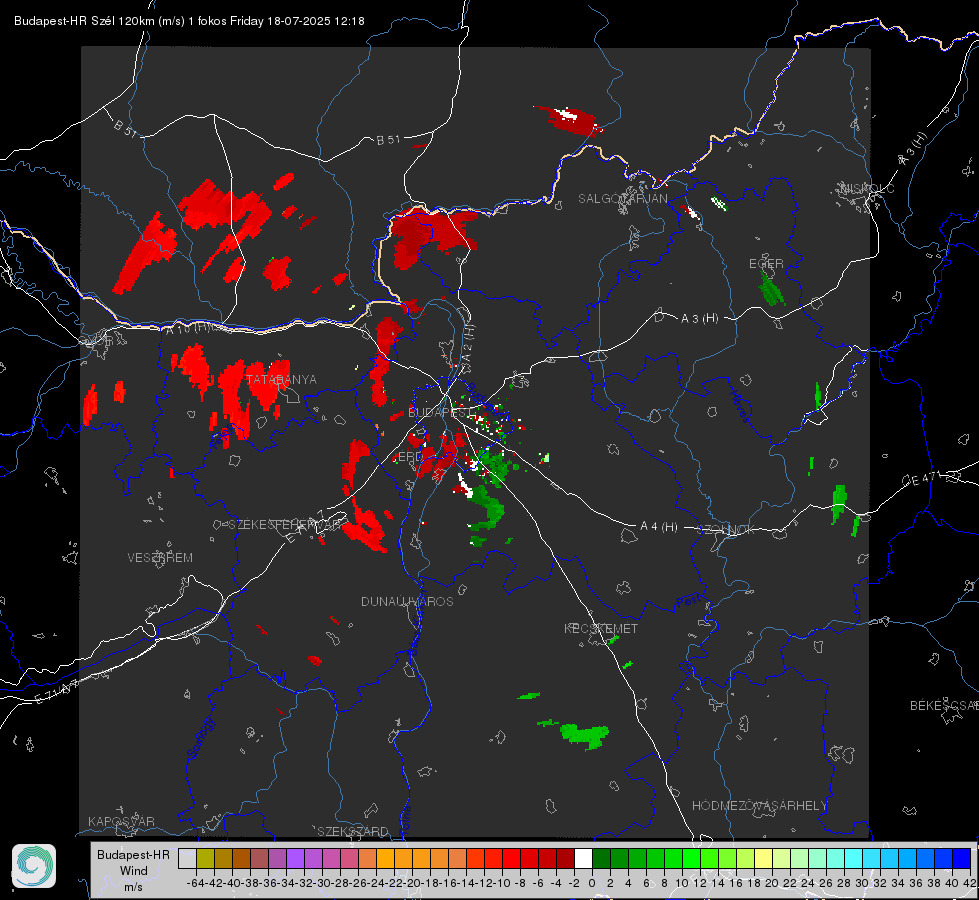Select the deep blue last legend swatch
The image size is (979, 900).
click(x=962, y=858)
